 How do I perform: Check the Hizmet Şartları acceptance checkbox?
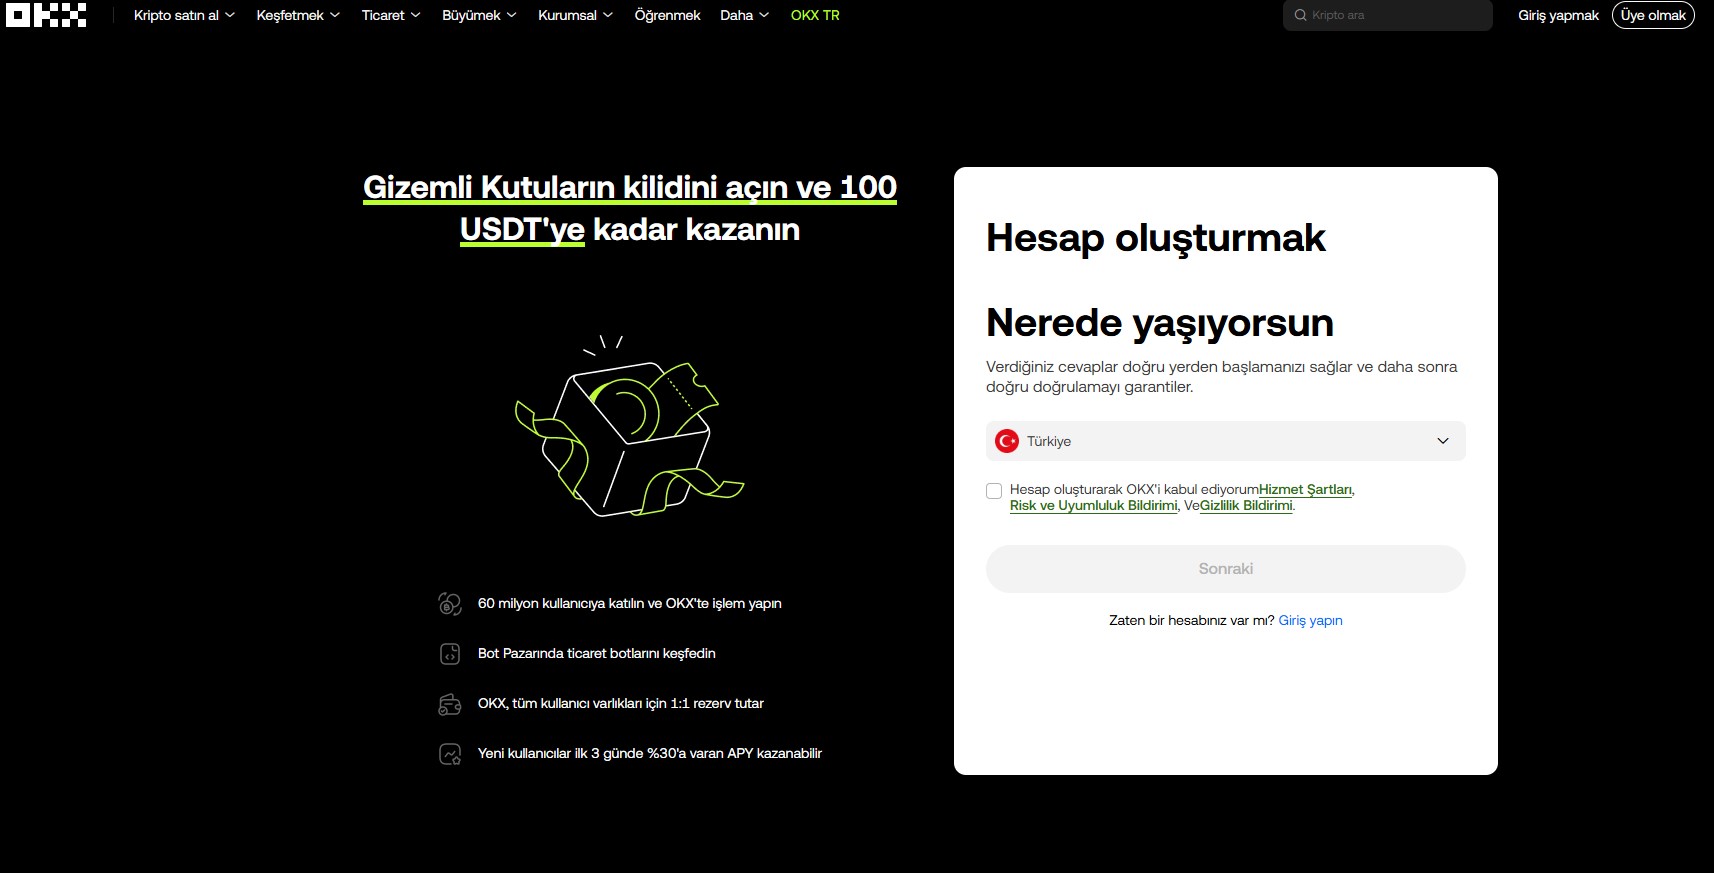pos(994,491)
